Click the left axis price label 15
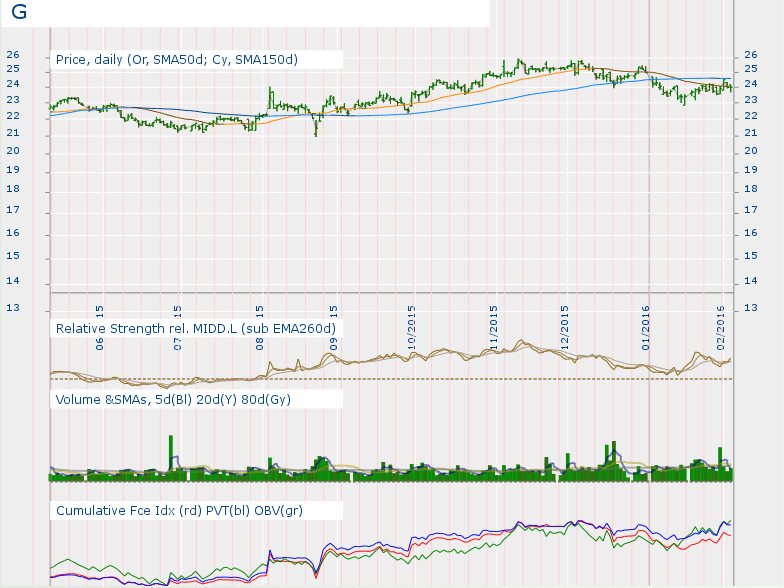This screenshot has width=784, height=588. (x=12, y=257)
